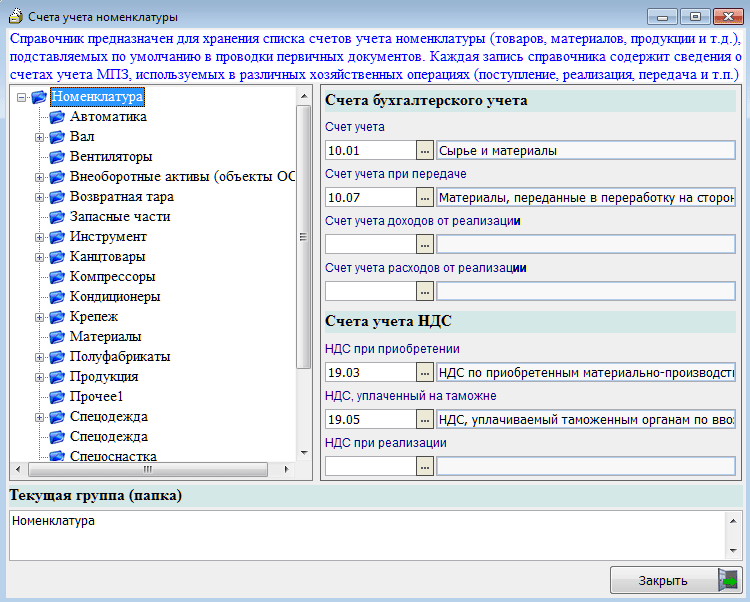Click the field containing 10.07
Image resolution: width=750 pixels, height=602 pixels.
click(x=371, y=197)
